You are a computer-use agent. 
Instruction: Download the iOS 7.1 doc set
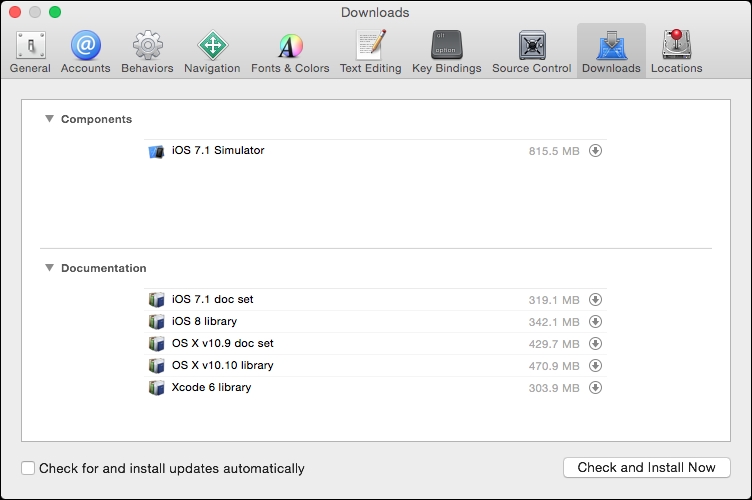[x=595, y=300]
